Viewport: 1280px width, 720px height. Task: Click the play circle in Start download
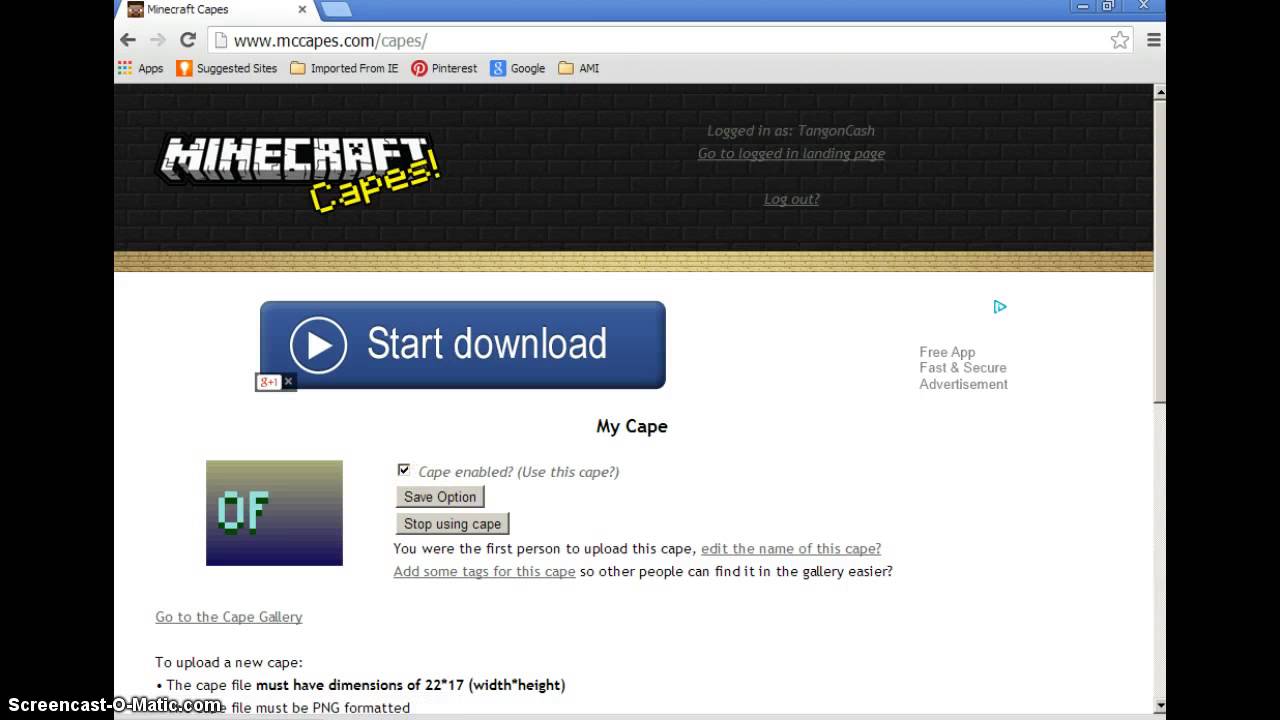coord(319,345)
